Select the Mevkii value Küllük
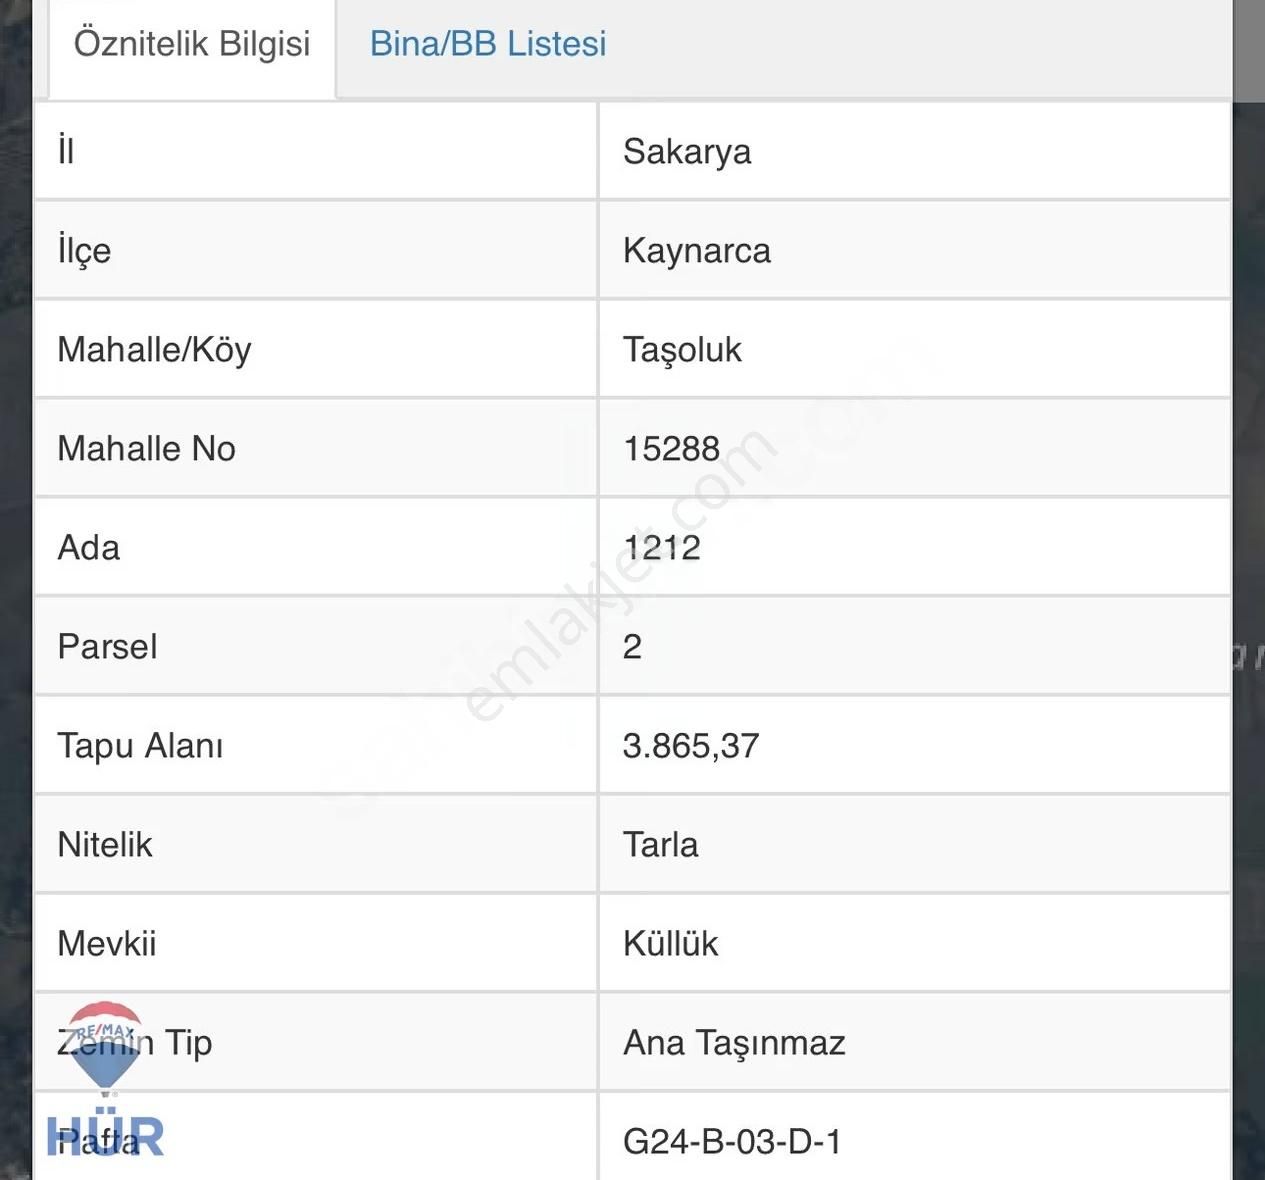This screenshot has height=1180, width=1265. click(x=668, y=943)
